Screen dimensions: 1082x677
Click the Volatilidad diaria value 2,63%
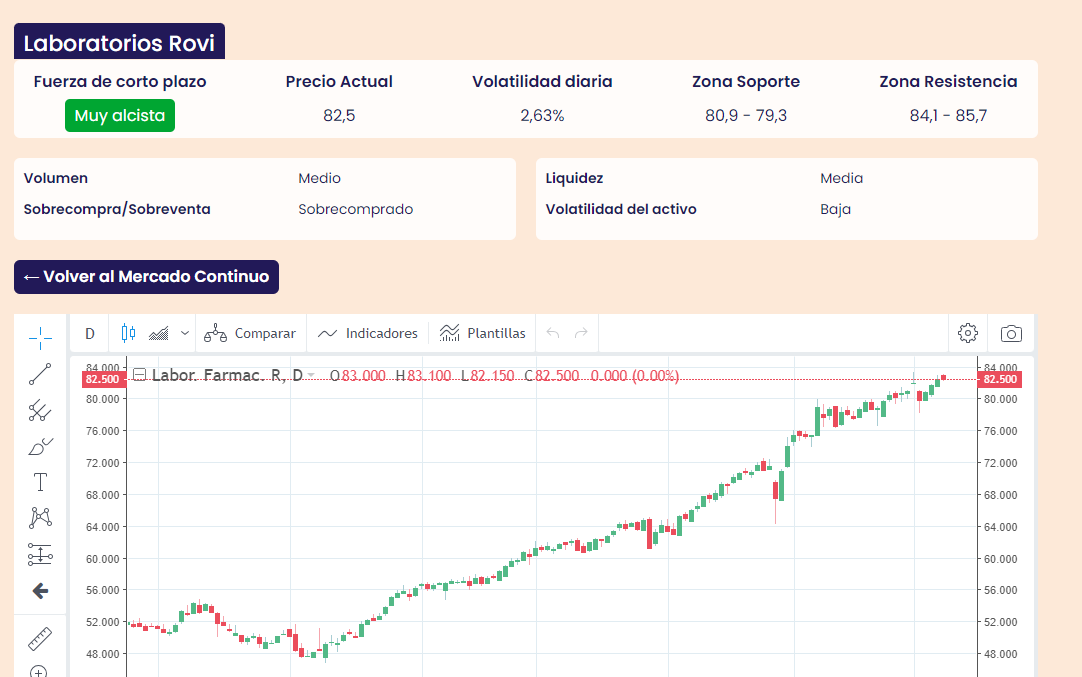pyautogui.click(x=542, y=115)
